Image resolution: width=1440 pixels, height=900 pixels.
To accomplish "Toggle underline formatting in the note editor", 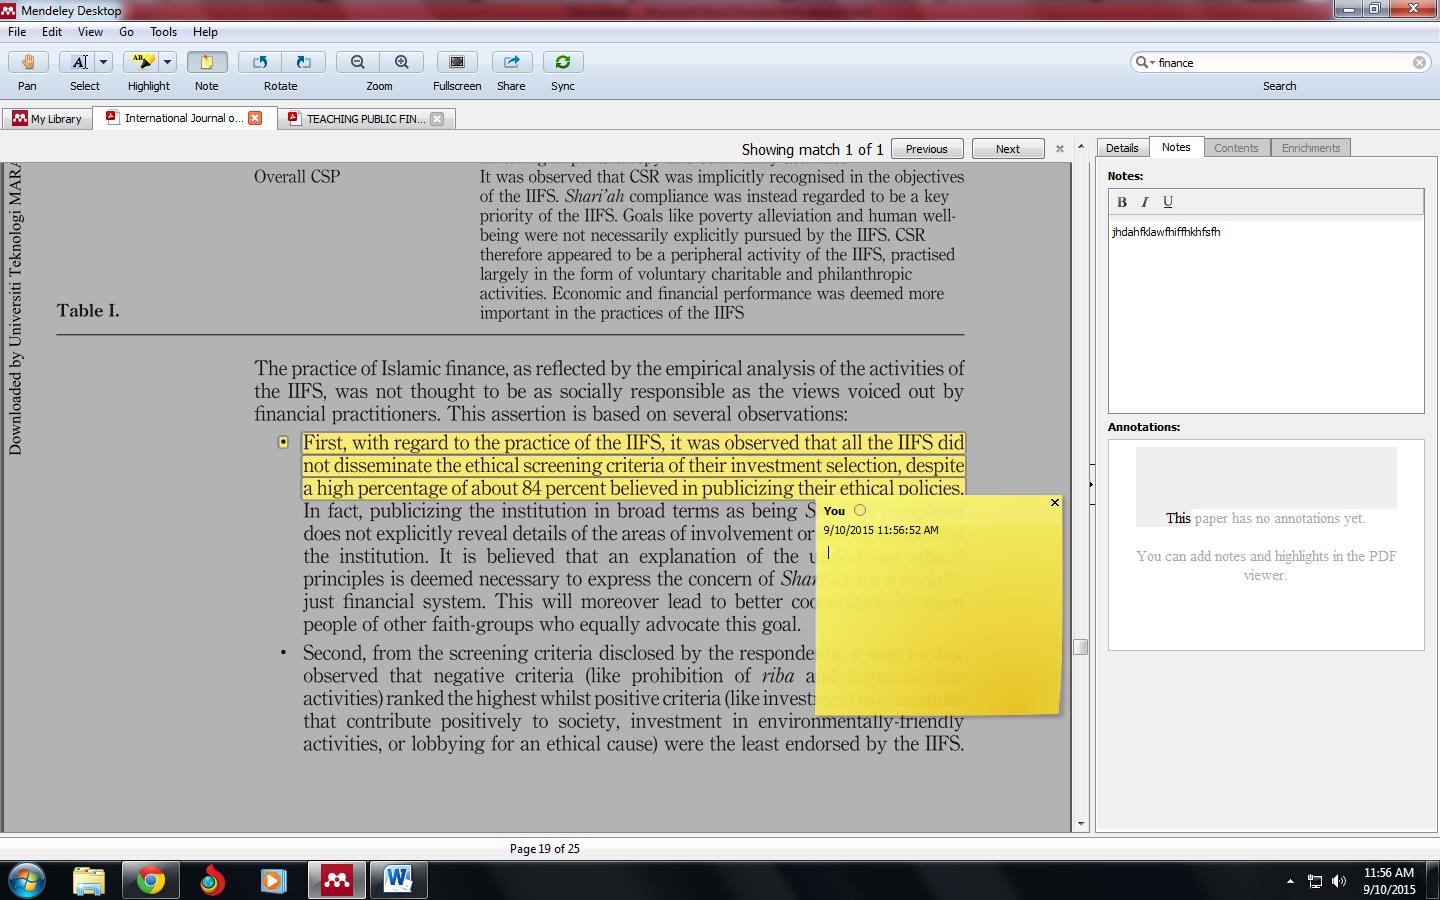I will [1167, 201].
